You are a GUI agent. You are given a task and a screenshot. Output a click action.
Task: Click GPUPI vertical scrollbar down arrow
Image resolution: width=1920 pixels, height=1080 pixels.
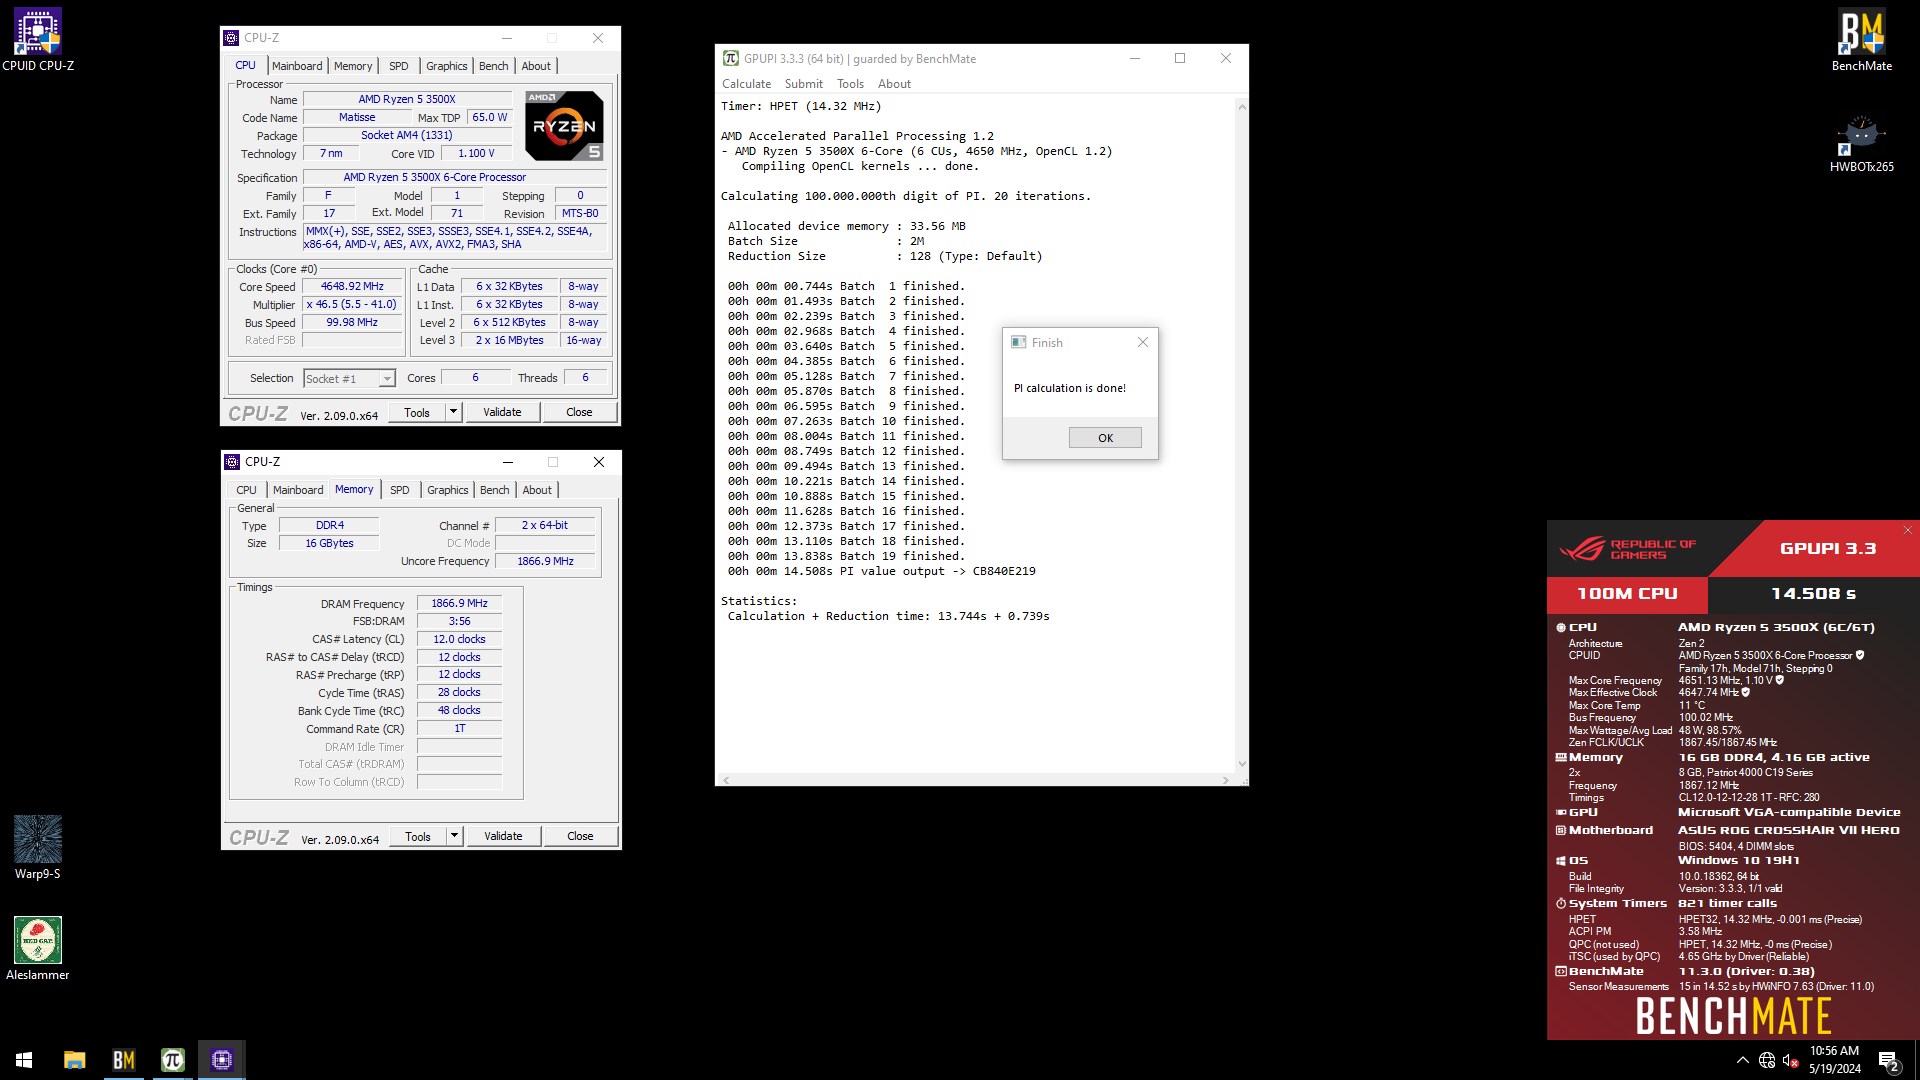[1242, 764]
